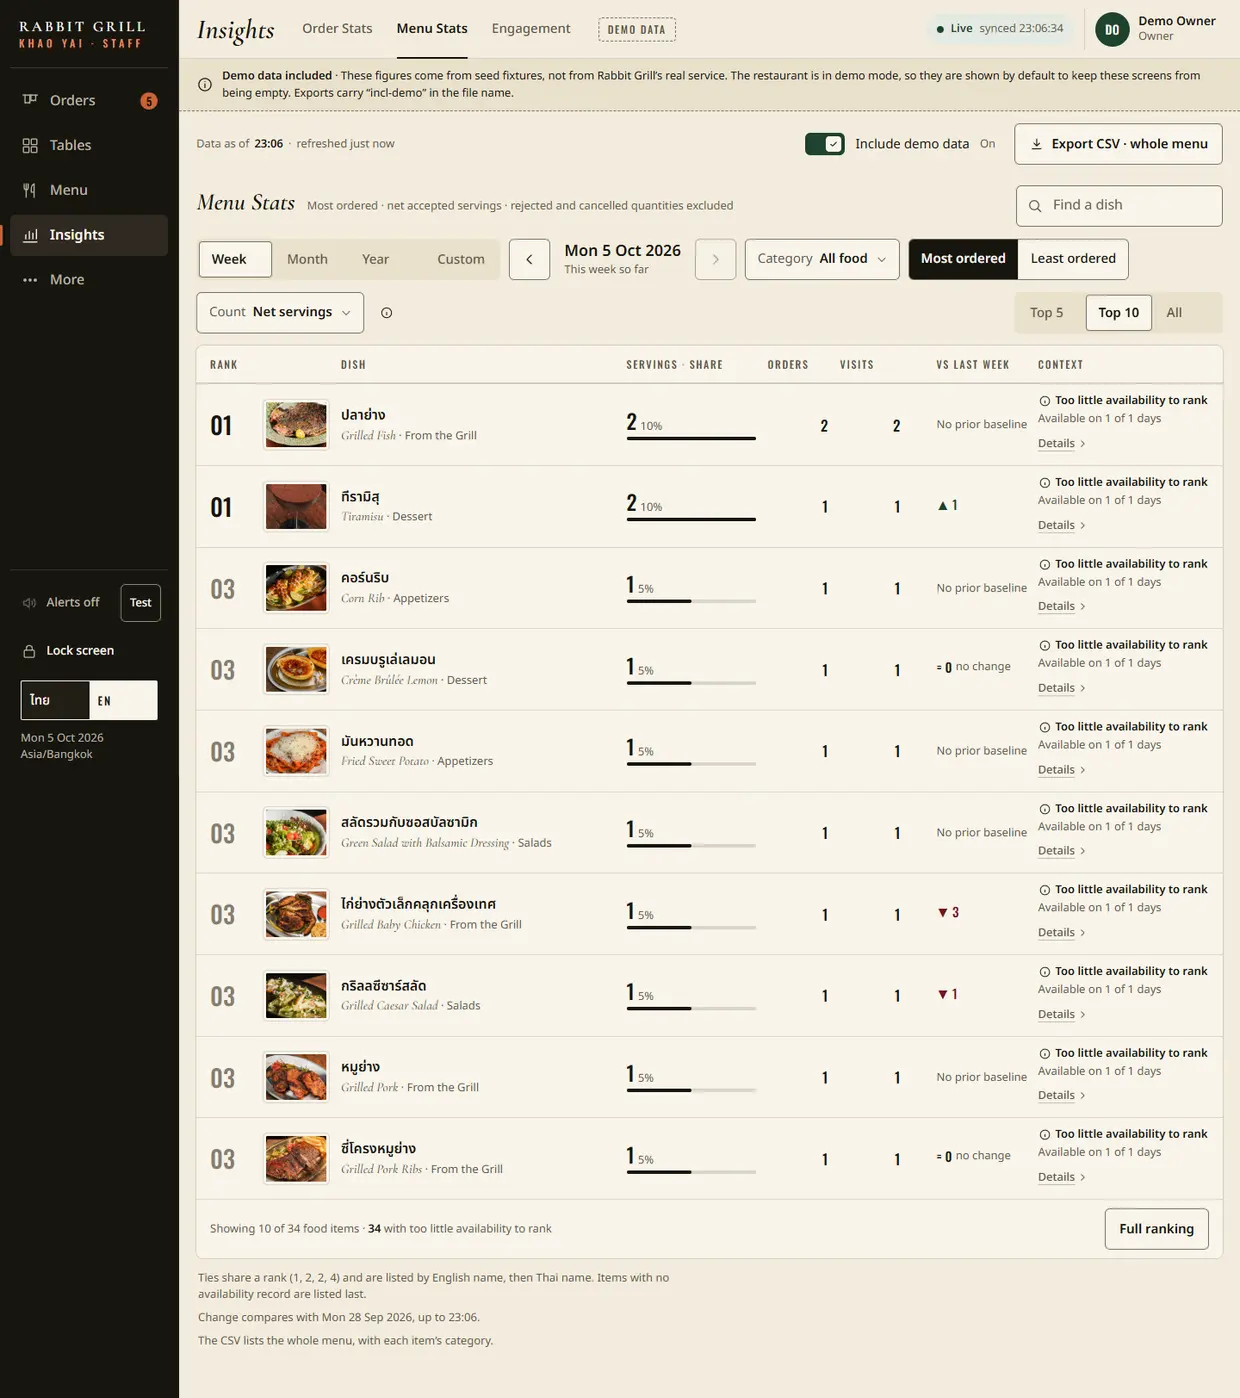The width and height of the screenshot is (1240, 1398).
Task: Click Grilled Pork Ribs servings share bar
Action: (691, 1172)
